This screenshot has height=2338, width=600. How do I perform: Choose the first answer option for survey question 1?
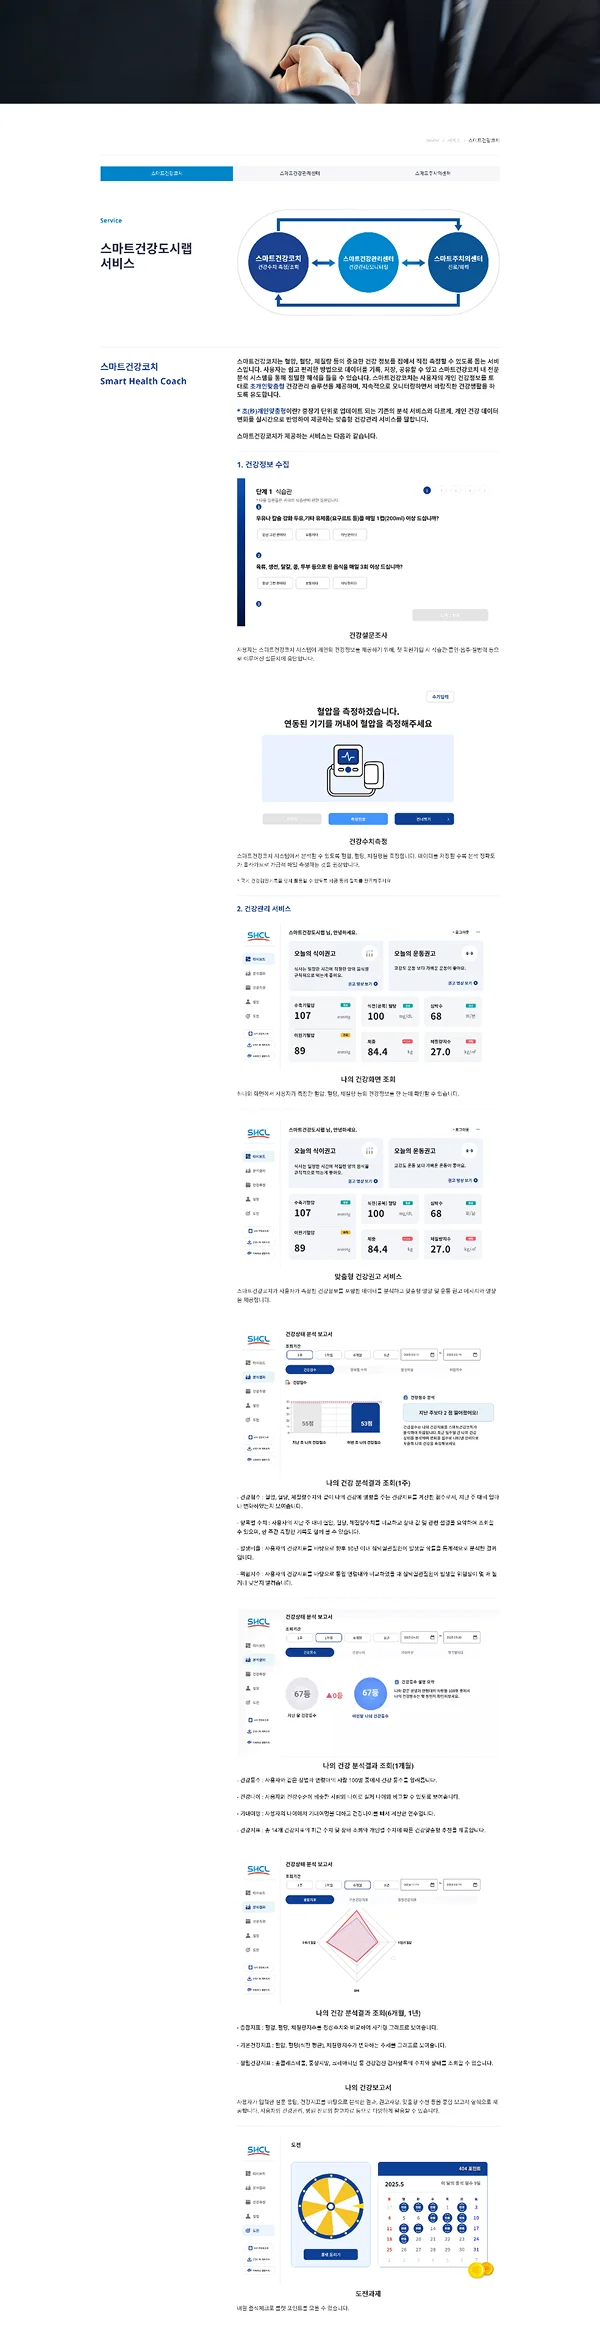pos(274,535)
